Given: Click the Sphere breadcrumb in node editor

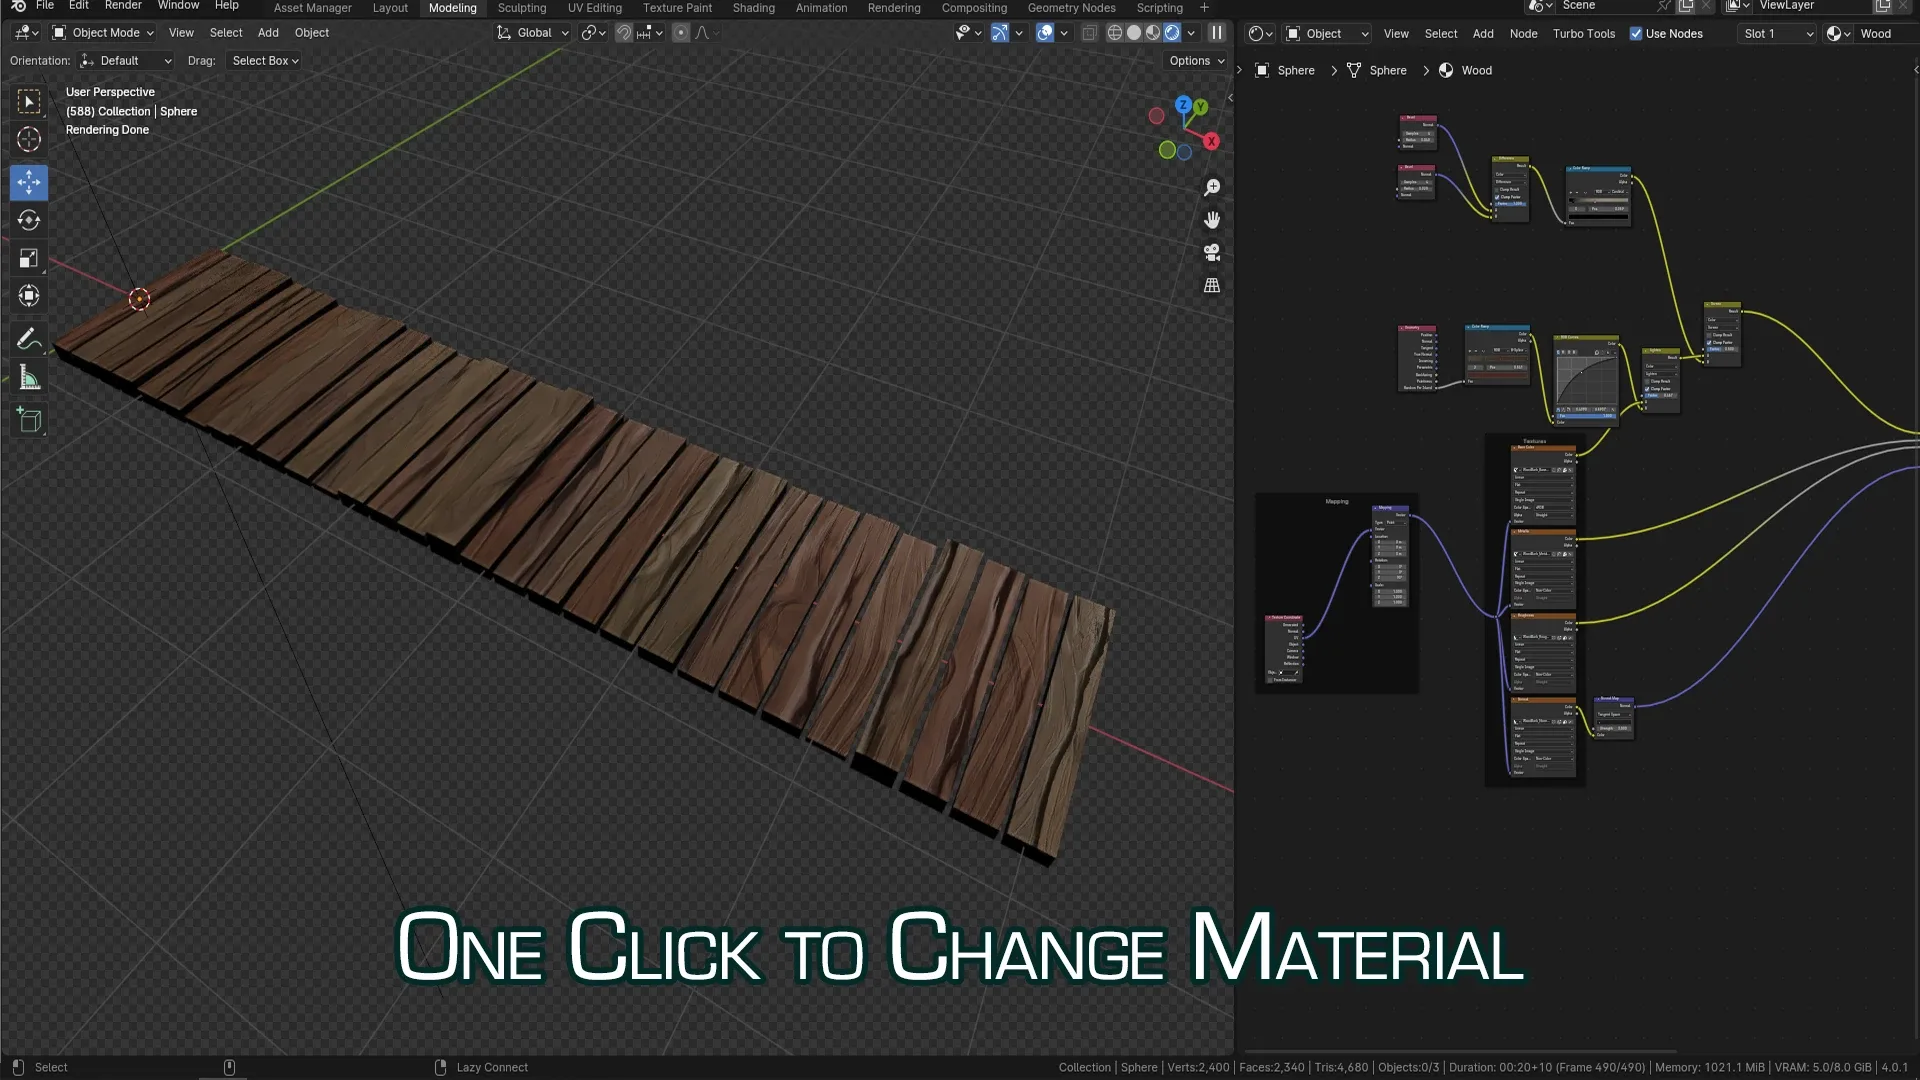Looking at the screenshot, I should click(1295, 70).
